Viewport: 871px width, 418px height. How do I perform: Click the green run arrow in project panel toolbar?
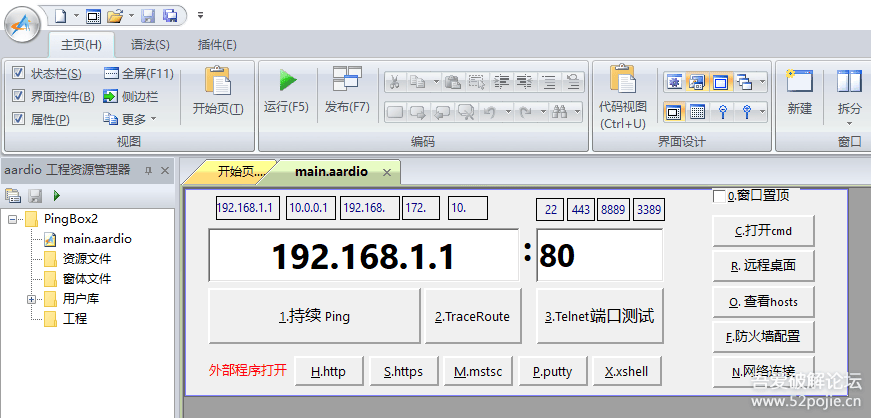57,195
